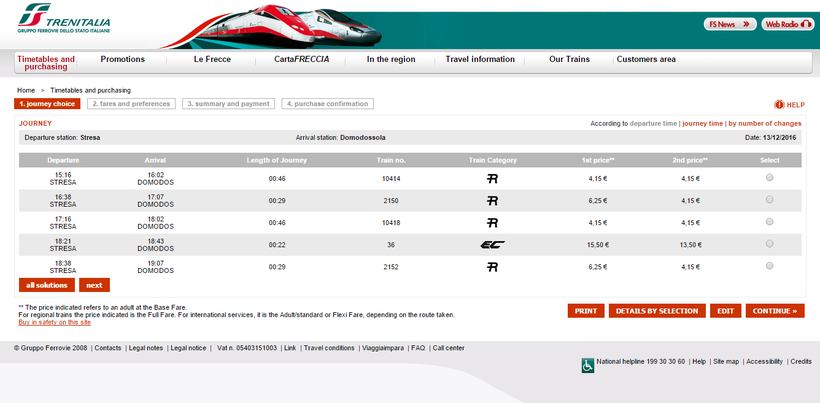Click regional train icon for train 2152
The width and height of the screenshot is (820, 403).
coord(492,267)
